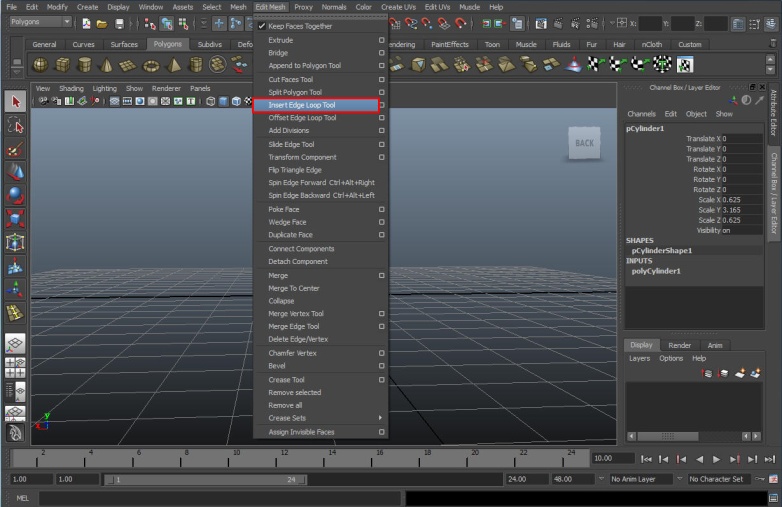Create a polygon cube from shelf
782x507 pixels.
pyautogui.click(x=62, y=65)
